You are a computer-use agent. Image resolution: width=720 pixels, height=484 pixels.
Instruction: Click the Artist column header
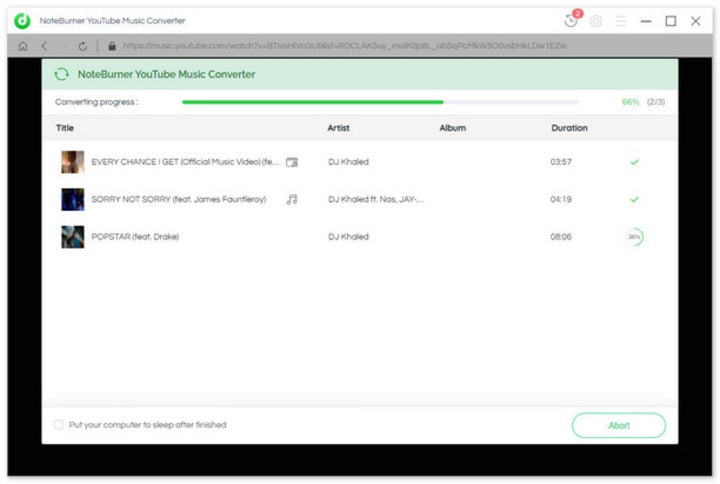pos(338,128)
